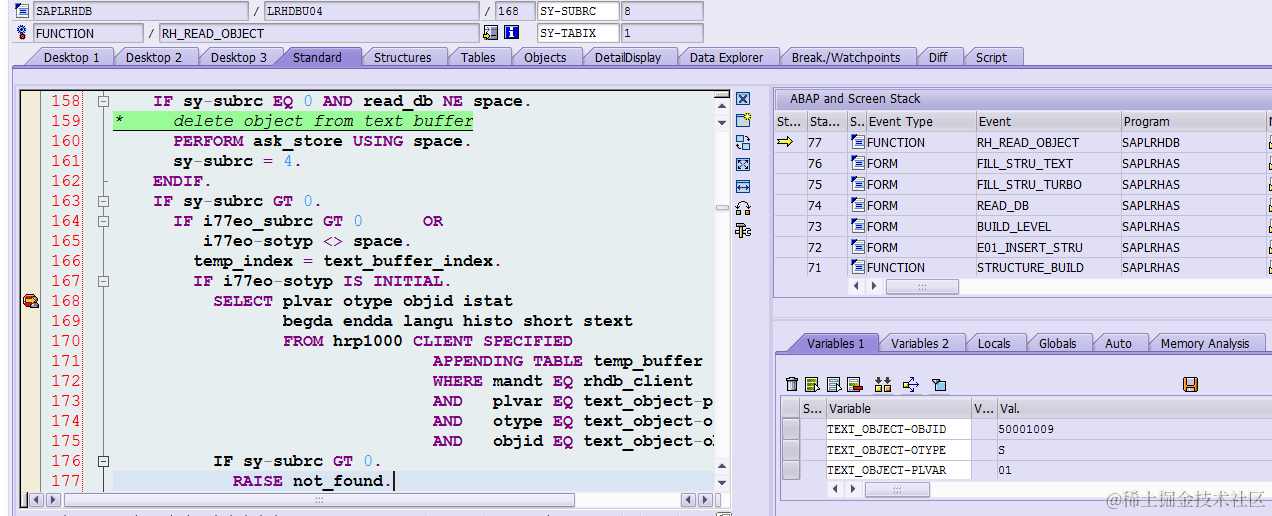The image size is (1272, 516).
Task: Switch to the Desktop 2 tab
Action: tap(154, 57)
